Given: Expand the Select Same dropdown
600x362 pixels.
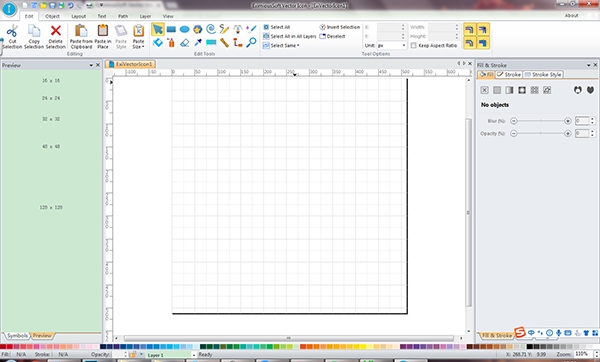Looking at the screenshot, I should (x=281, y=46).
